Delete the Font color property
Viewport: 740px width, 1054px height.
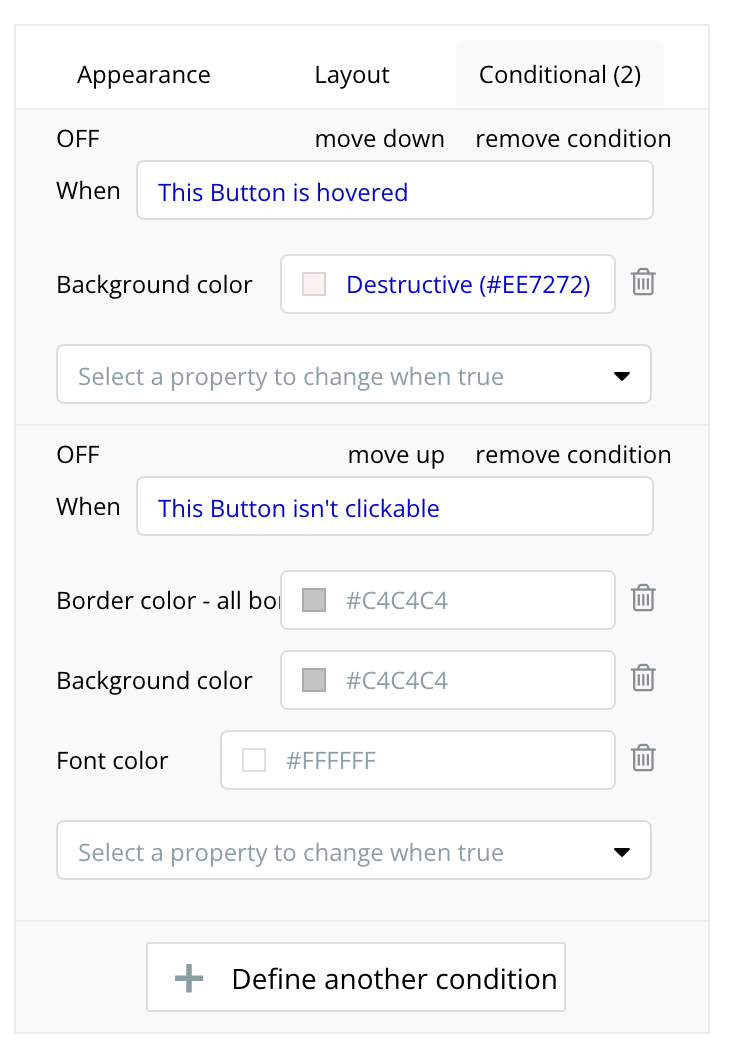point(643,759)
